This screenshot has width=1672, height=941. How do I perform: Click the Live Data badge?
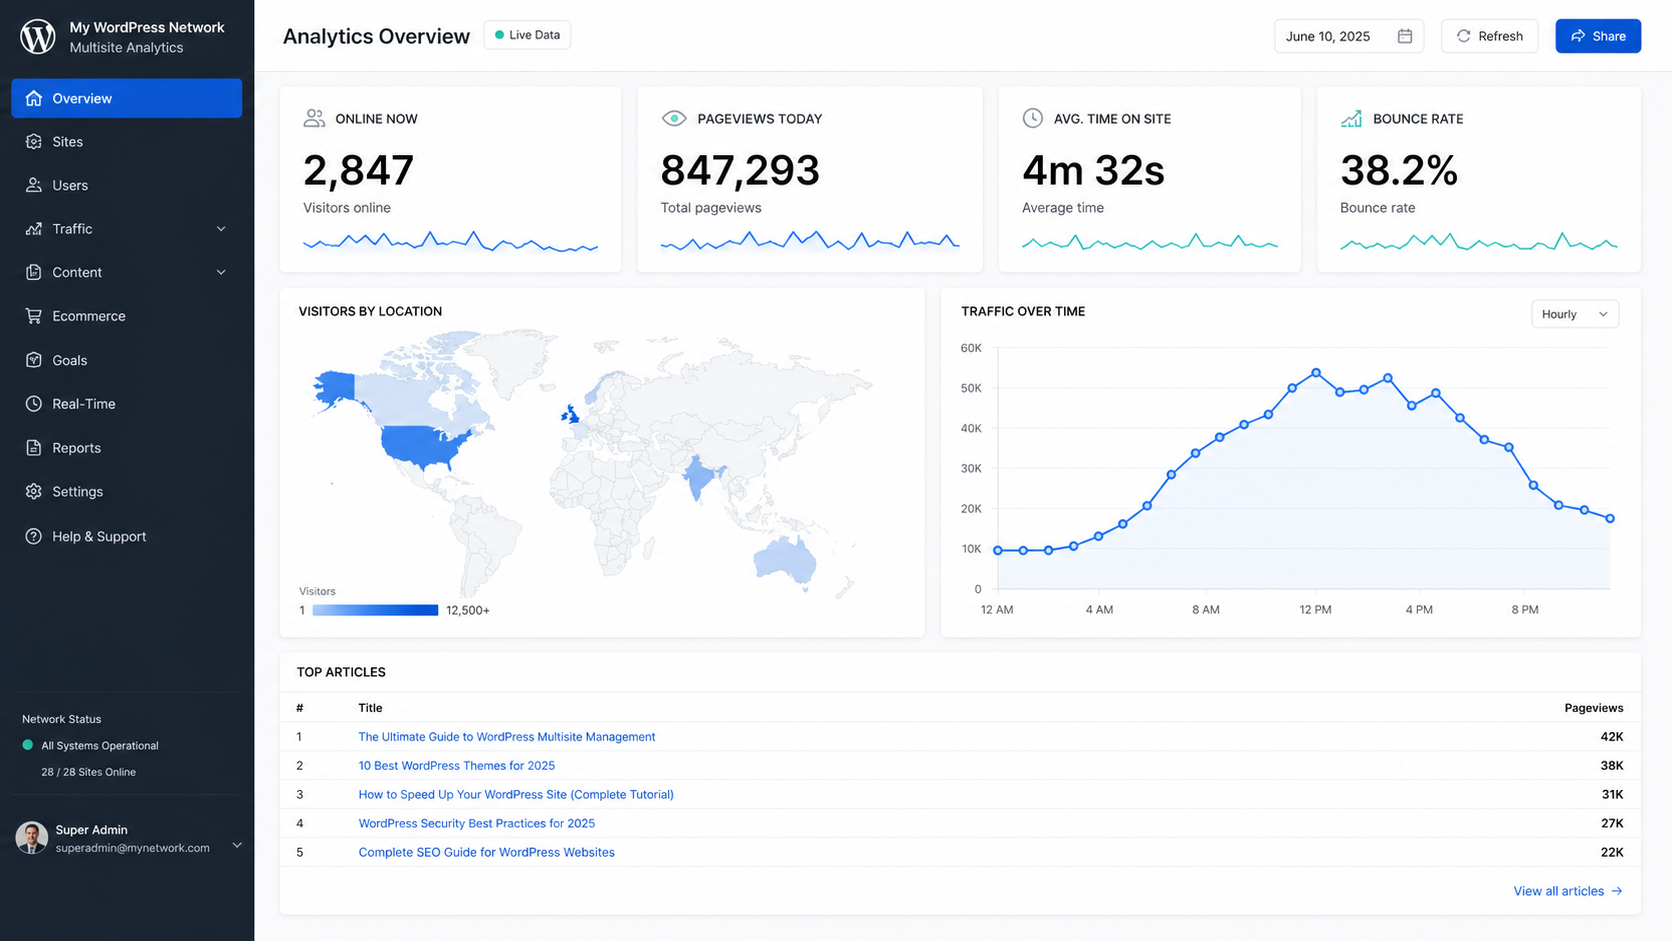coord(527,35)
